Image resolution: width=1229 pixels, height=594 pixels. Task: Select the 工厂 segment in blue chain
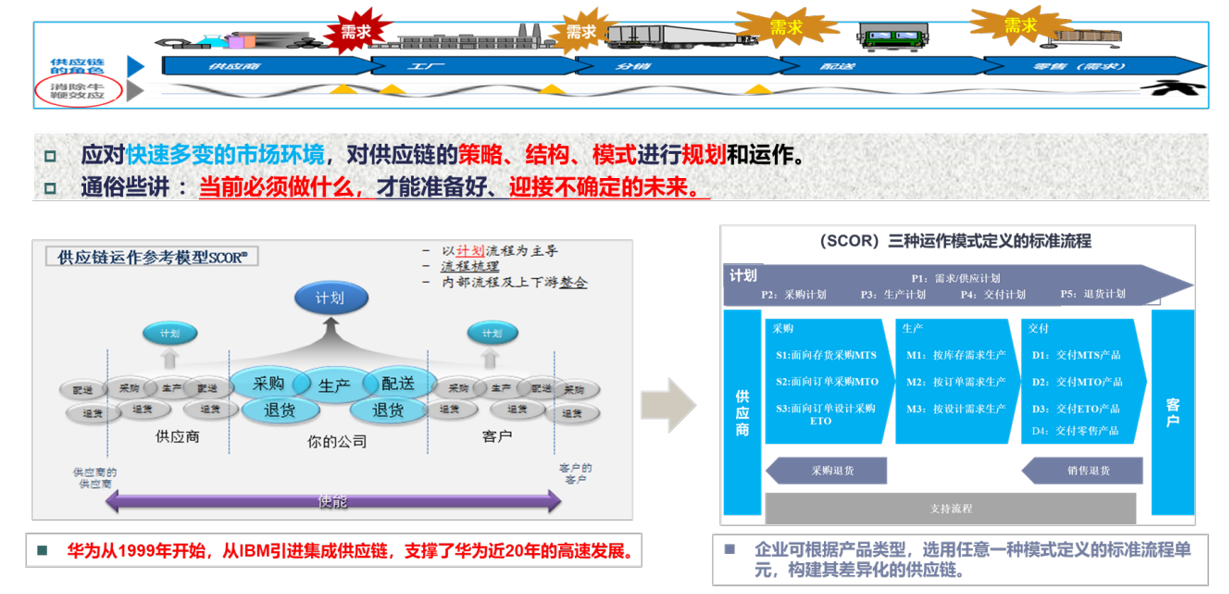pos(420,67)
